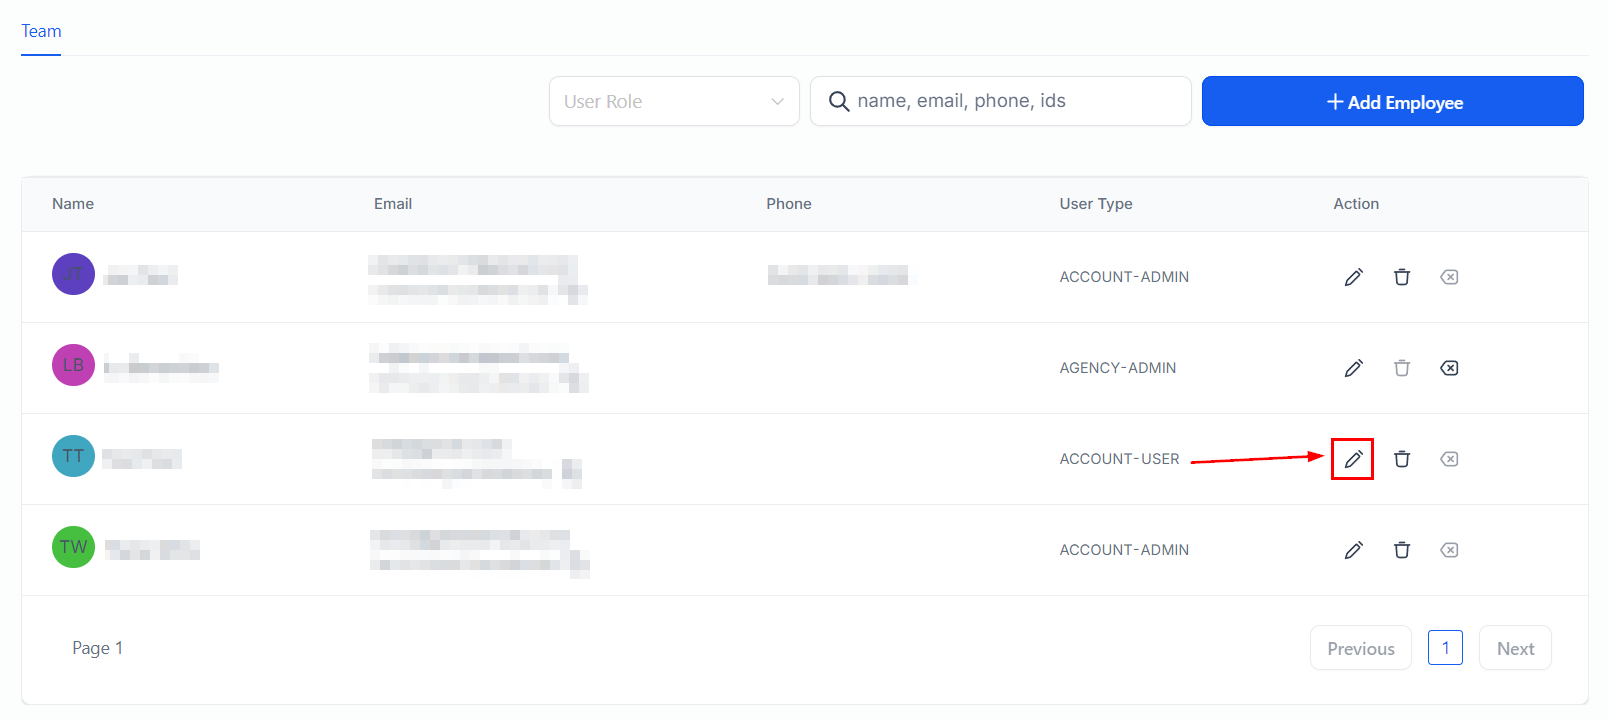Click the Phone column header
Image resolution: width=1608 pixels, height=721 pixels.
[x=789, y=204]
